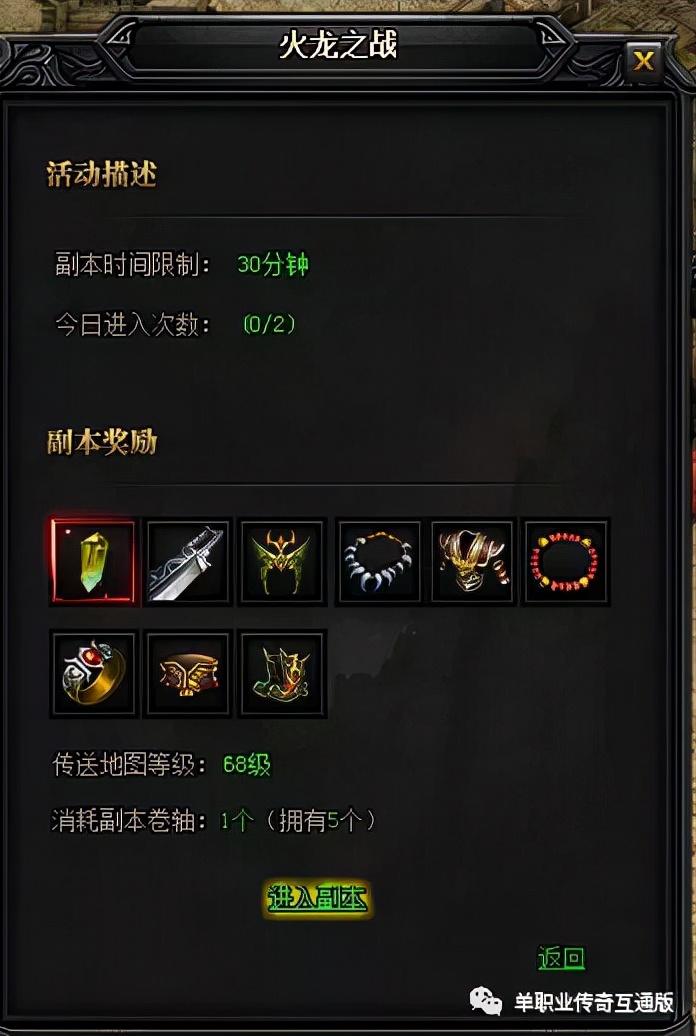This screenshot has height=1036, width=696.
Task: Click the WeChat watermark icon
Action: click(x=486, y=1002)
